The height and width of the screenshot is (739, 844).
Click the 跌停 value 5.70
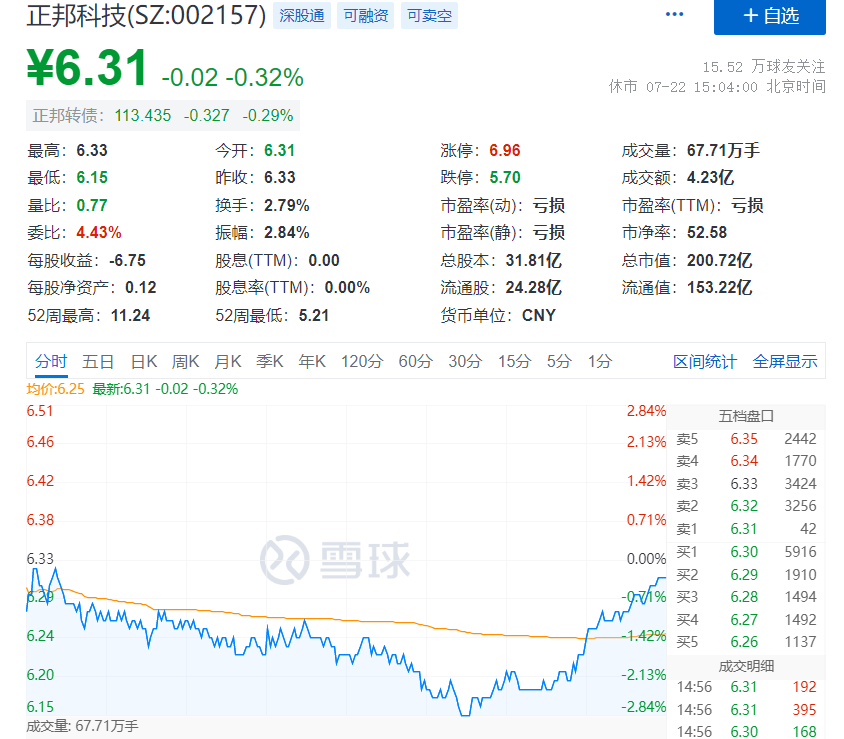click(x=505, y=177)
